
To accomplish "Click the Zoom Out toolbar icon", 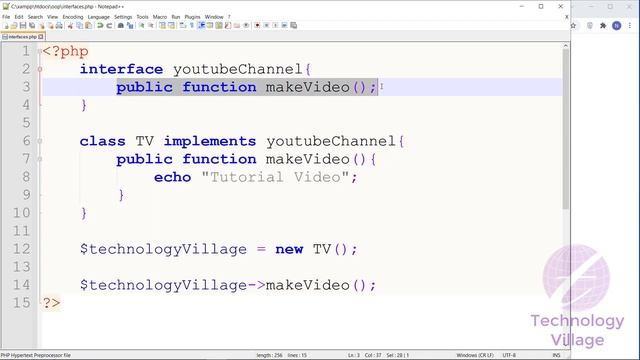I will [x=151, y=25].
